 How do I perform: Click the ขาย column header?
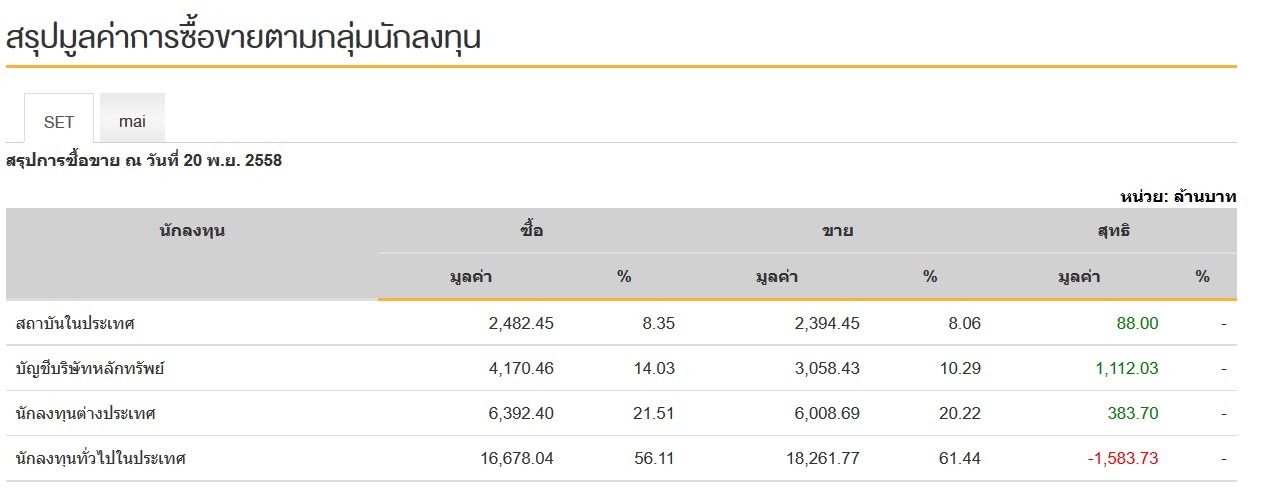coord(837,231)
